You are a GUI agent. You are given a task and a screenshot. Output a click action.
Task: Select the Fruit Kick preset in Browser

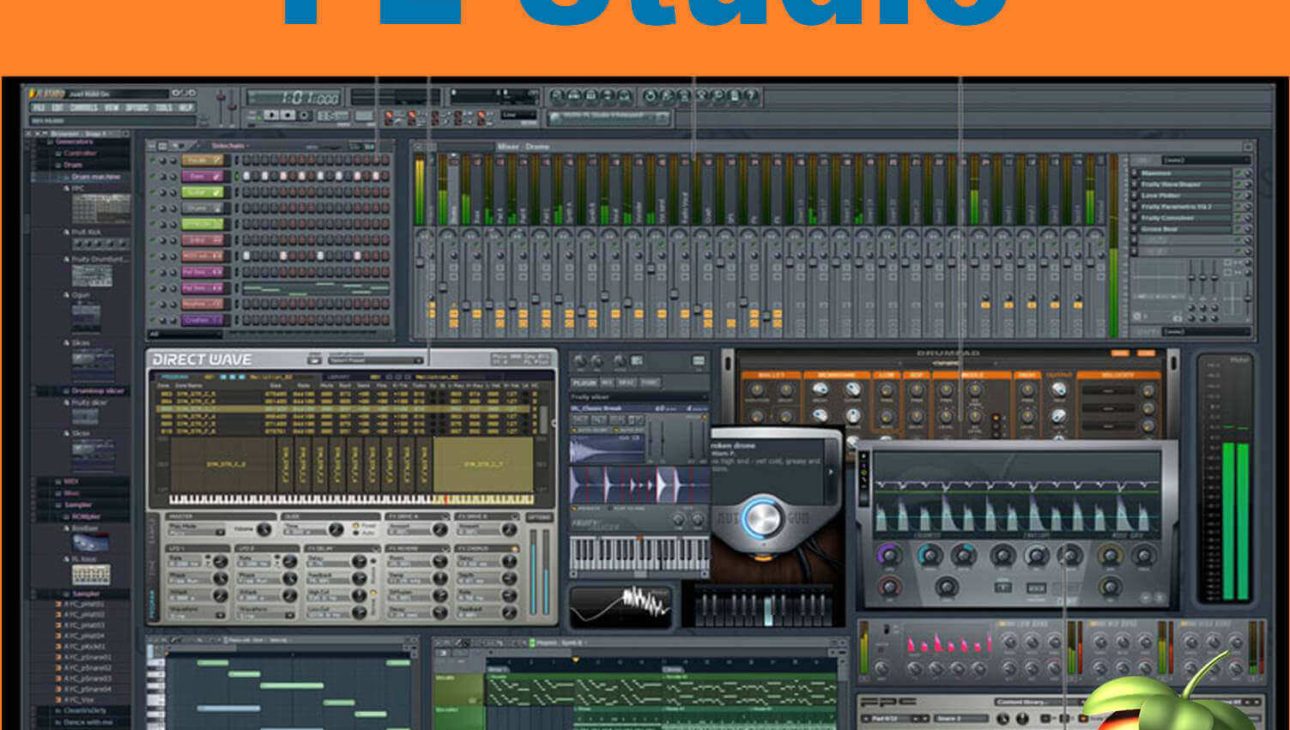pos(87,232)
